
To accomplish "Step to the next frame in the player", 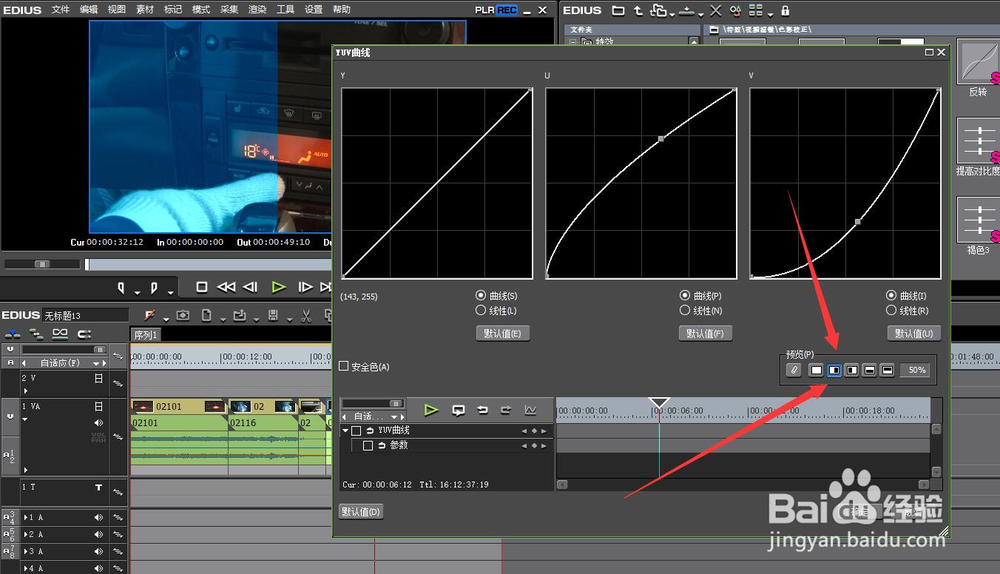I will pyautogui.click(x=305, y=287).
